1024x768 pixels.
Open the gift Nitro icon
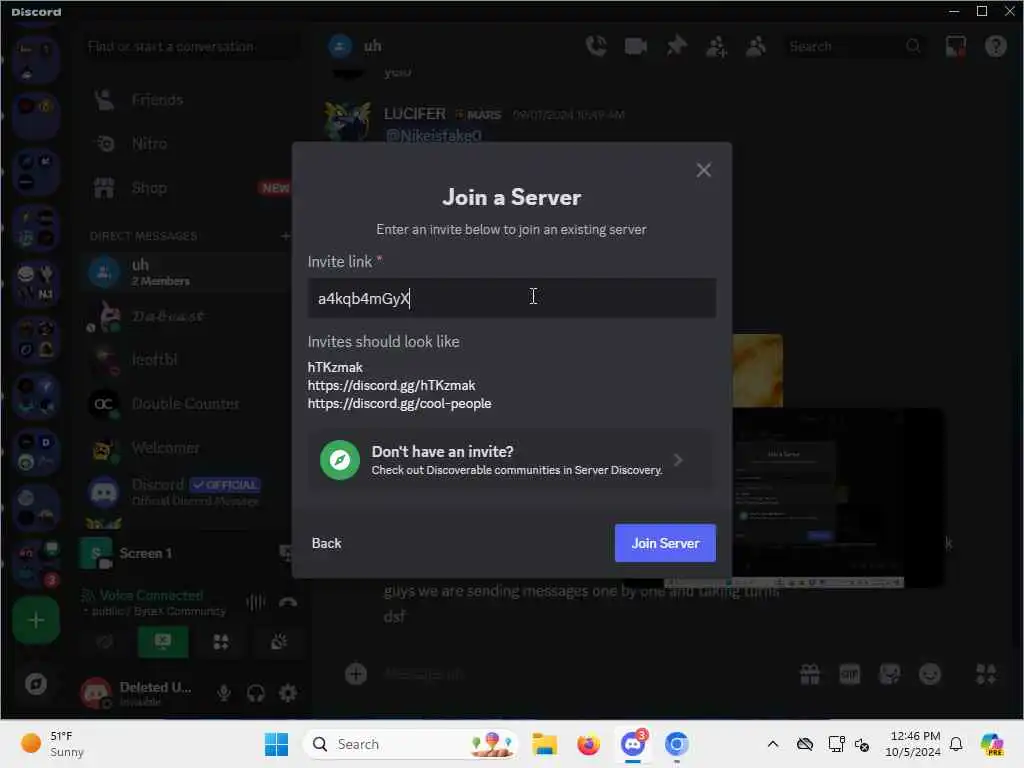[x=810, y=674]
